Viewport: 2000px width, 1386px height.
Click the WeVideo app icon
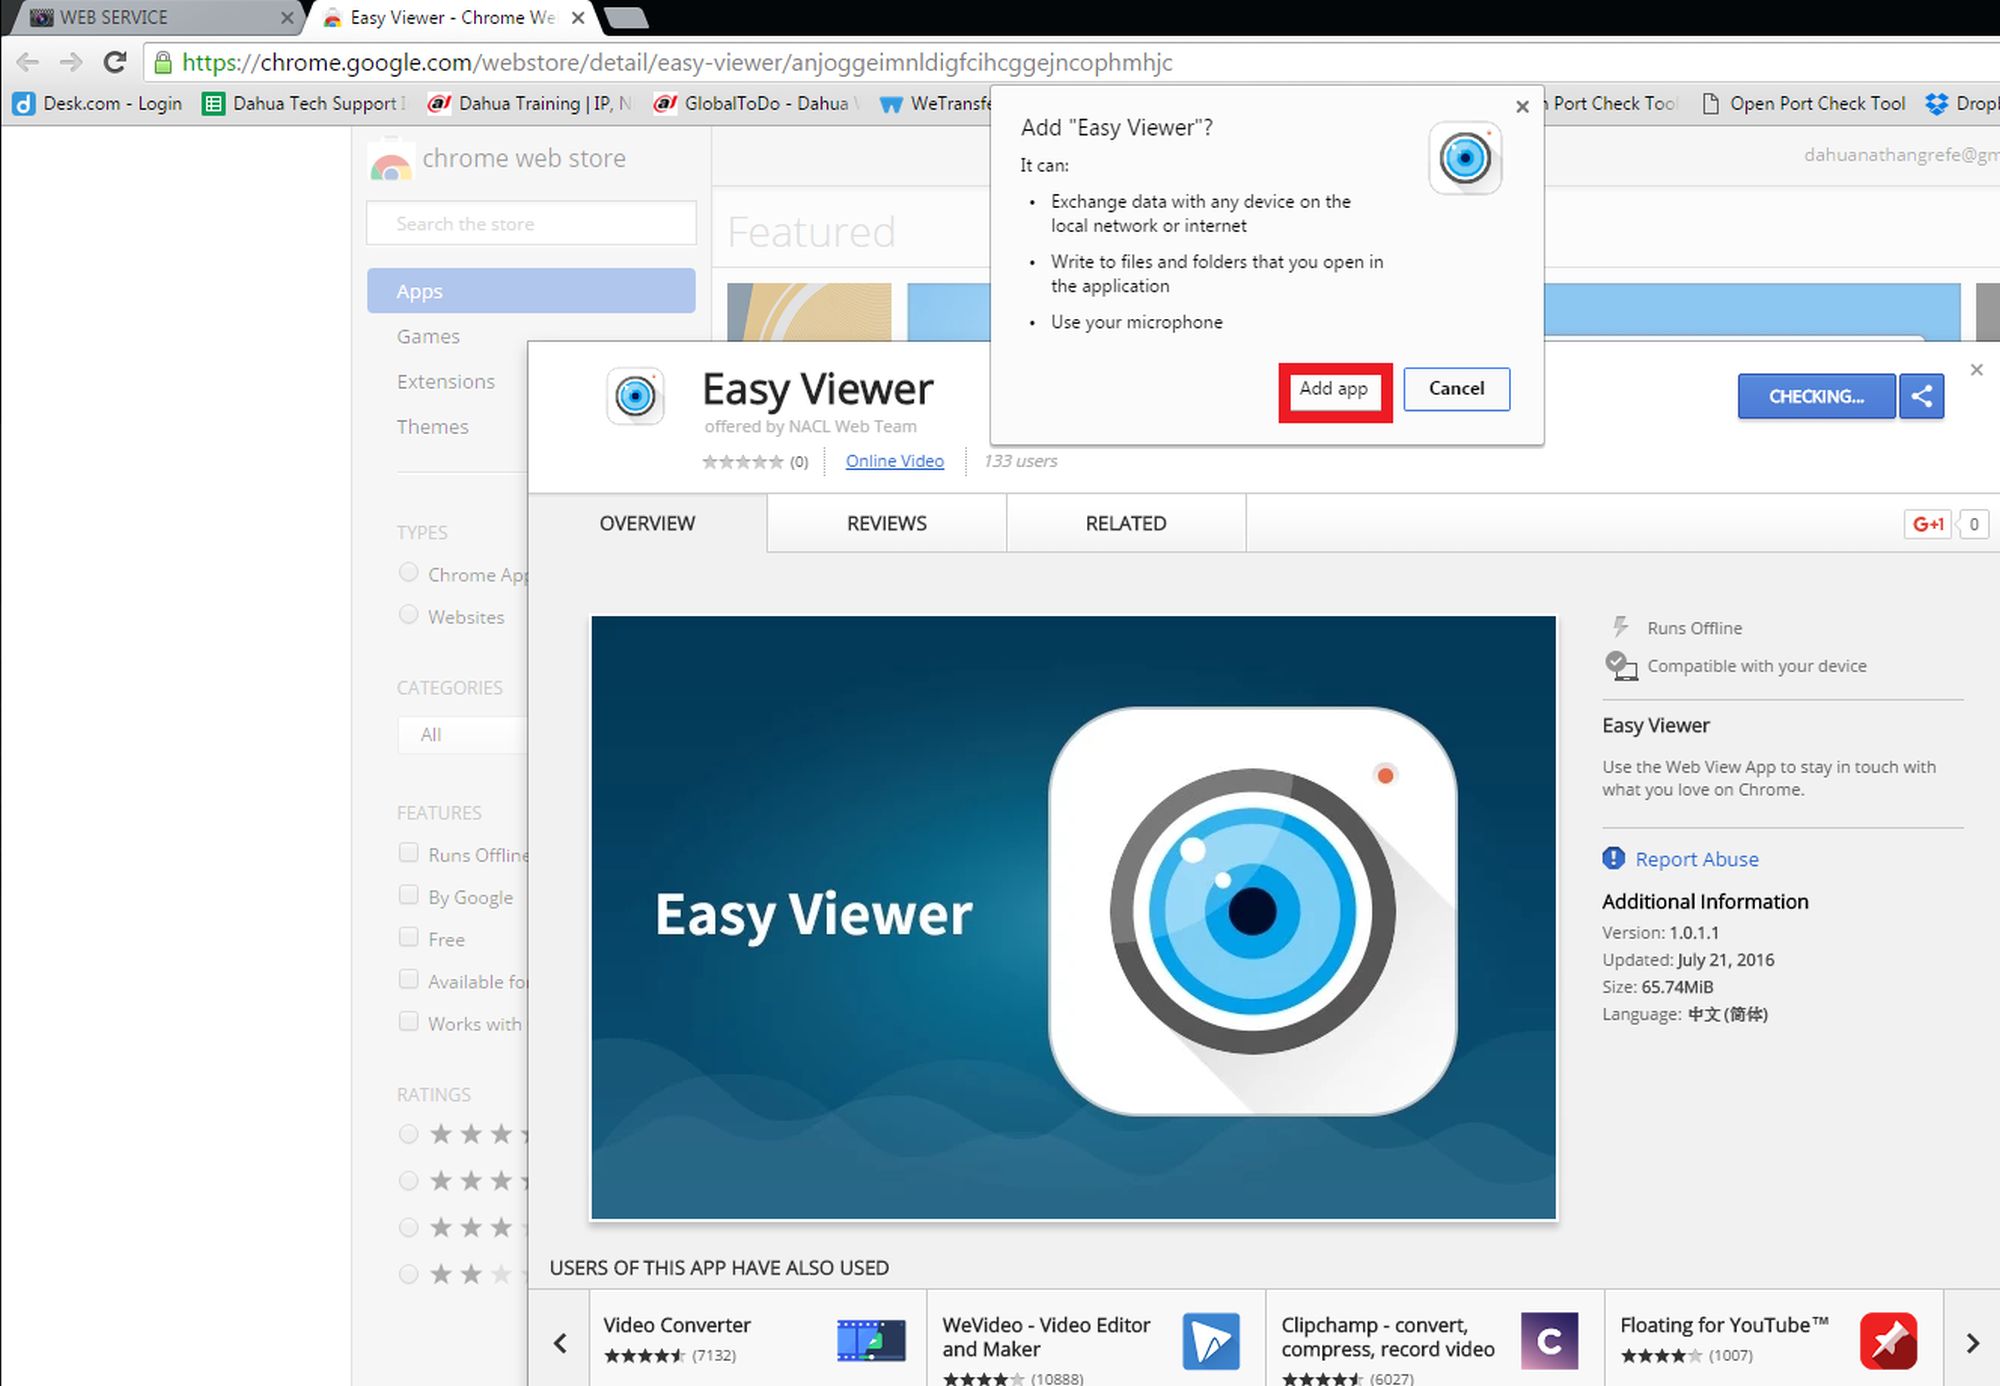1210,1340
